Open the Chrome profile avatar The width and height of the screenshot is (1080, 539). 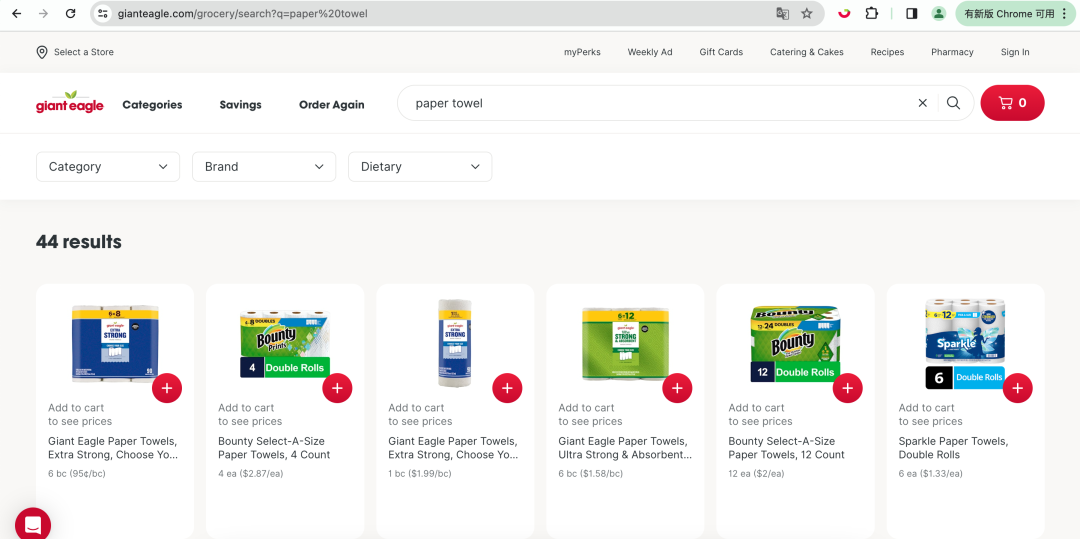(x=938, y=14)
